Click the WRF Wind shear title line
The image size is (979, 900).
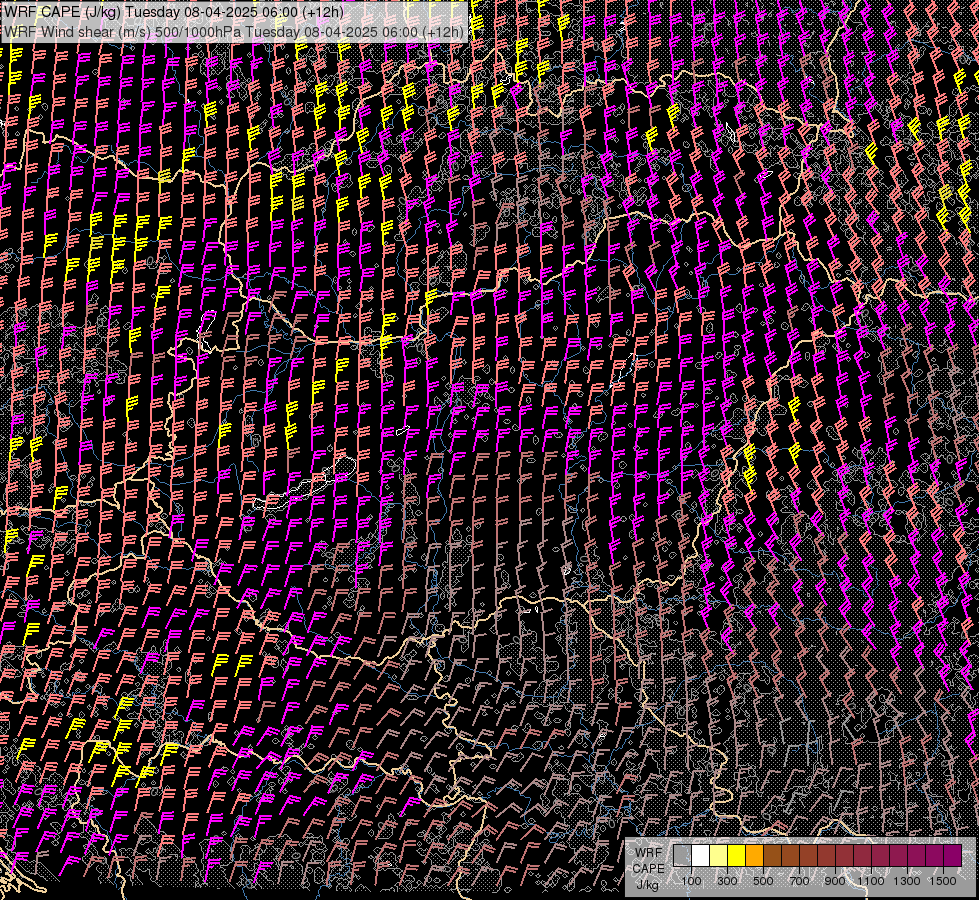coord(234,32)
